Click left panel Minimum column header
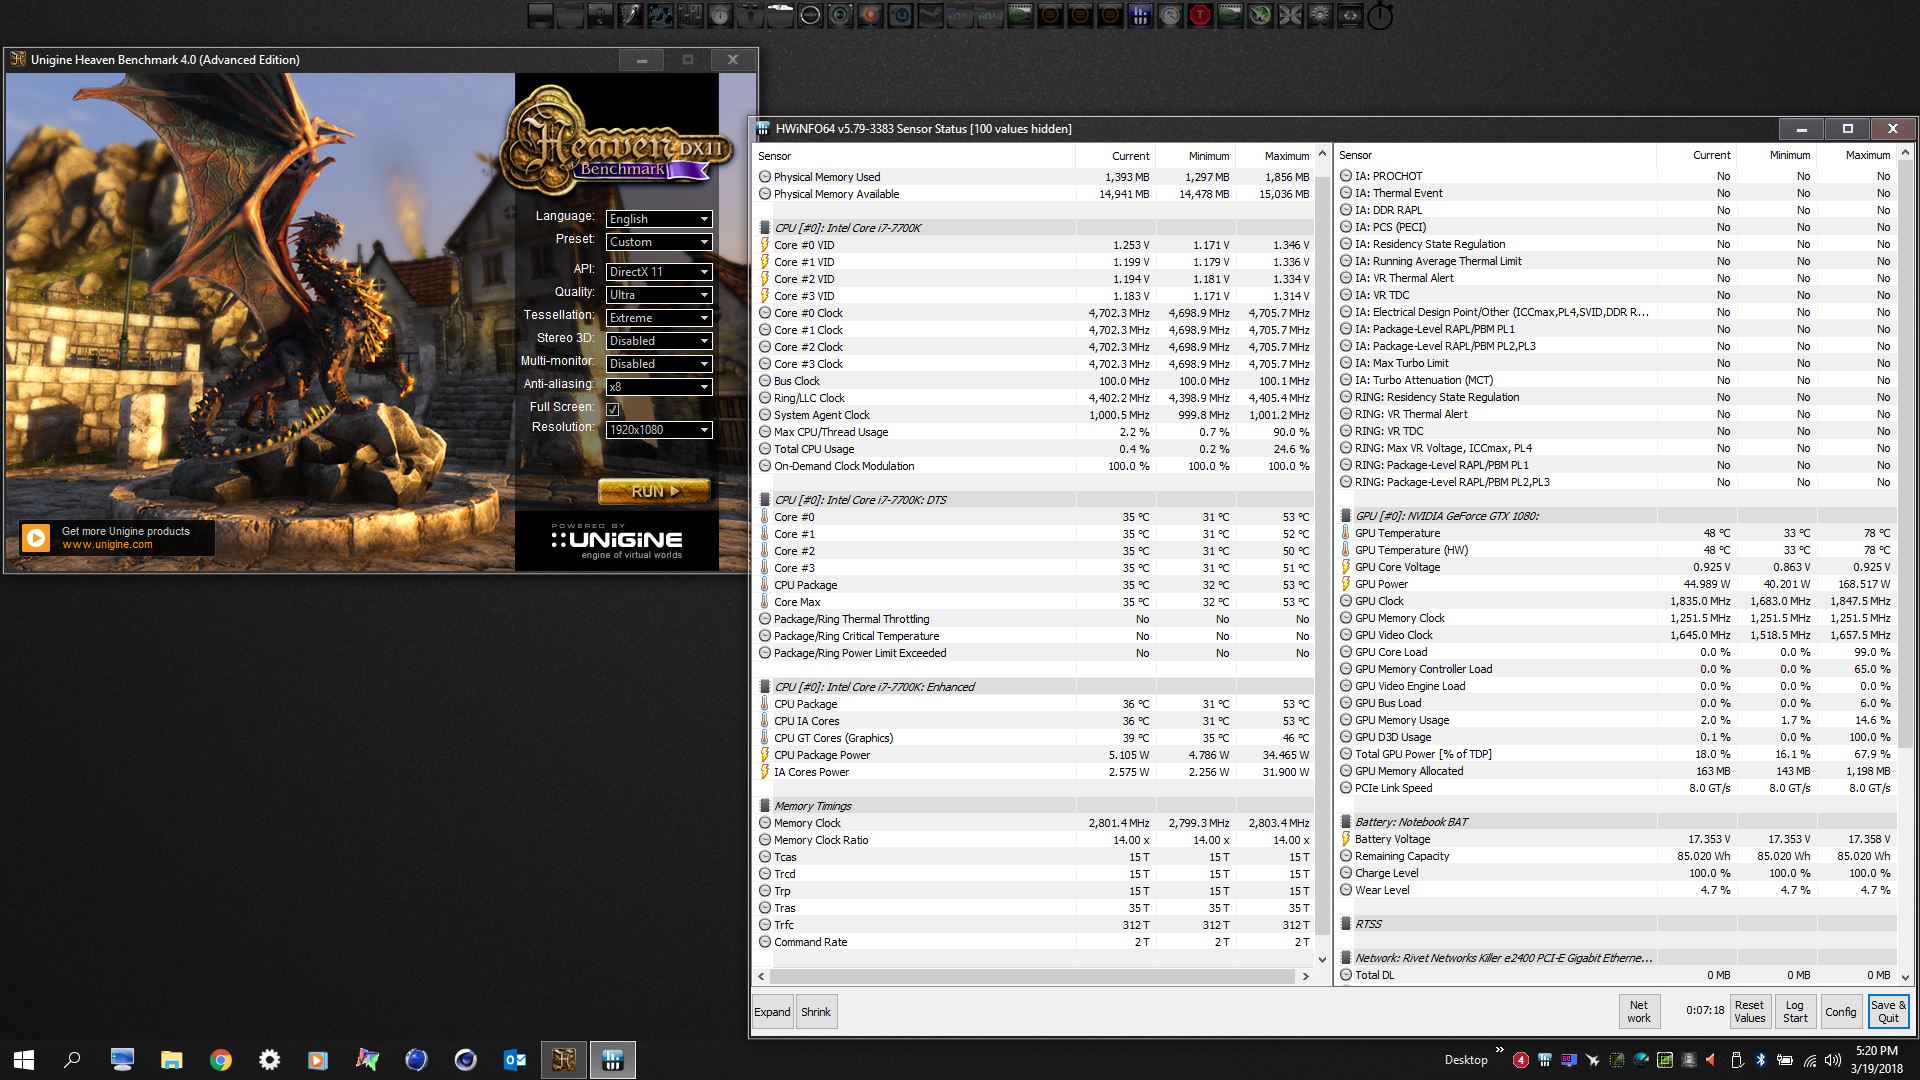 point(1196,156)
